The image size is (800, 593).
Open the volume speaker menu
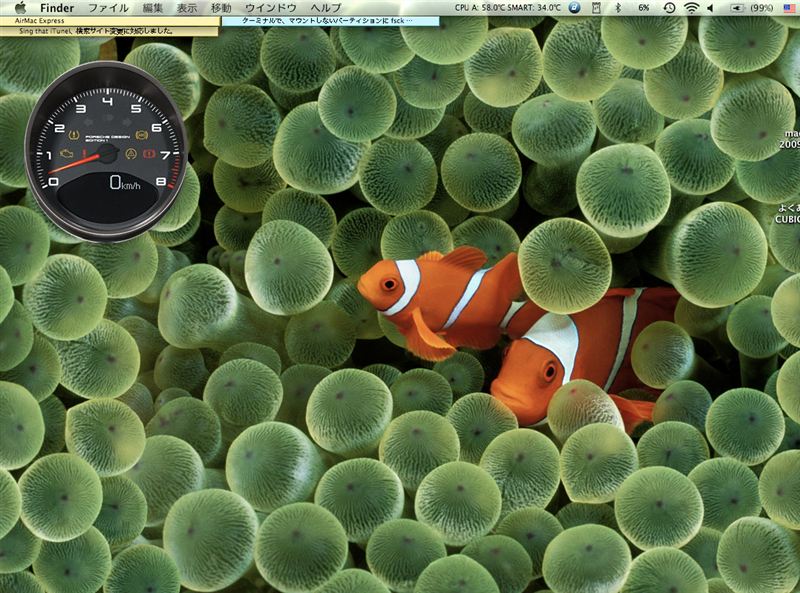710,8
